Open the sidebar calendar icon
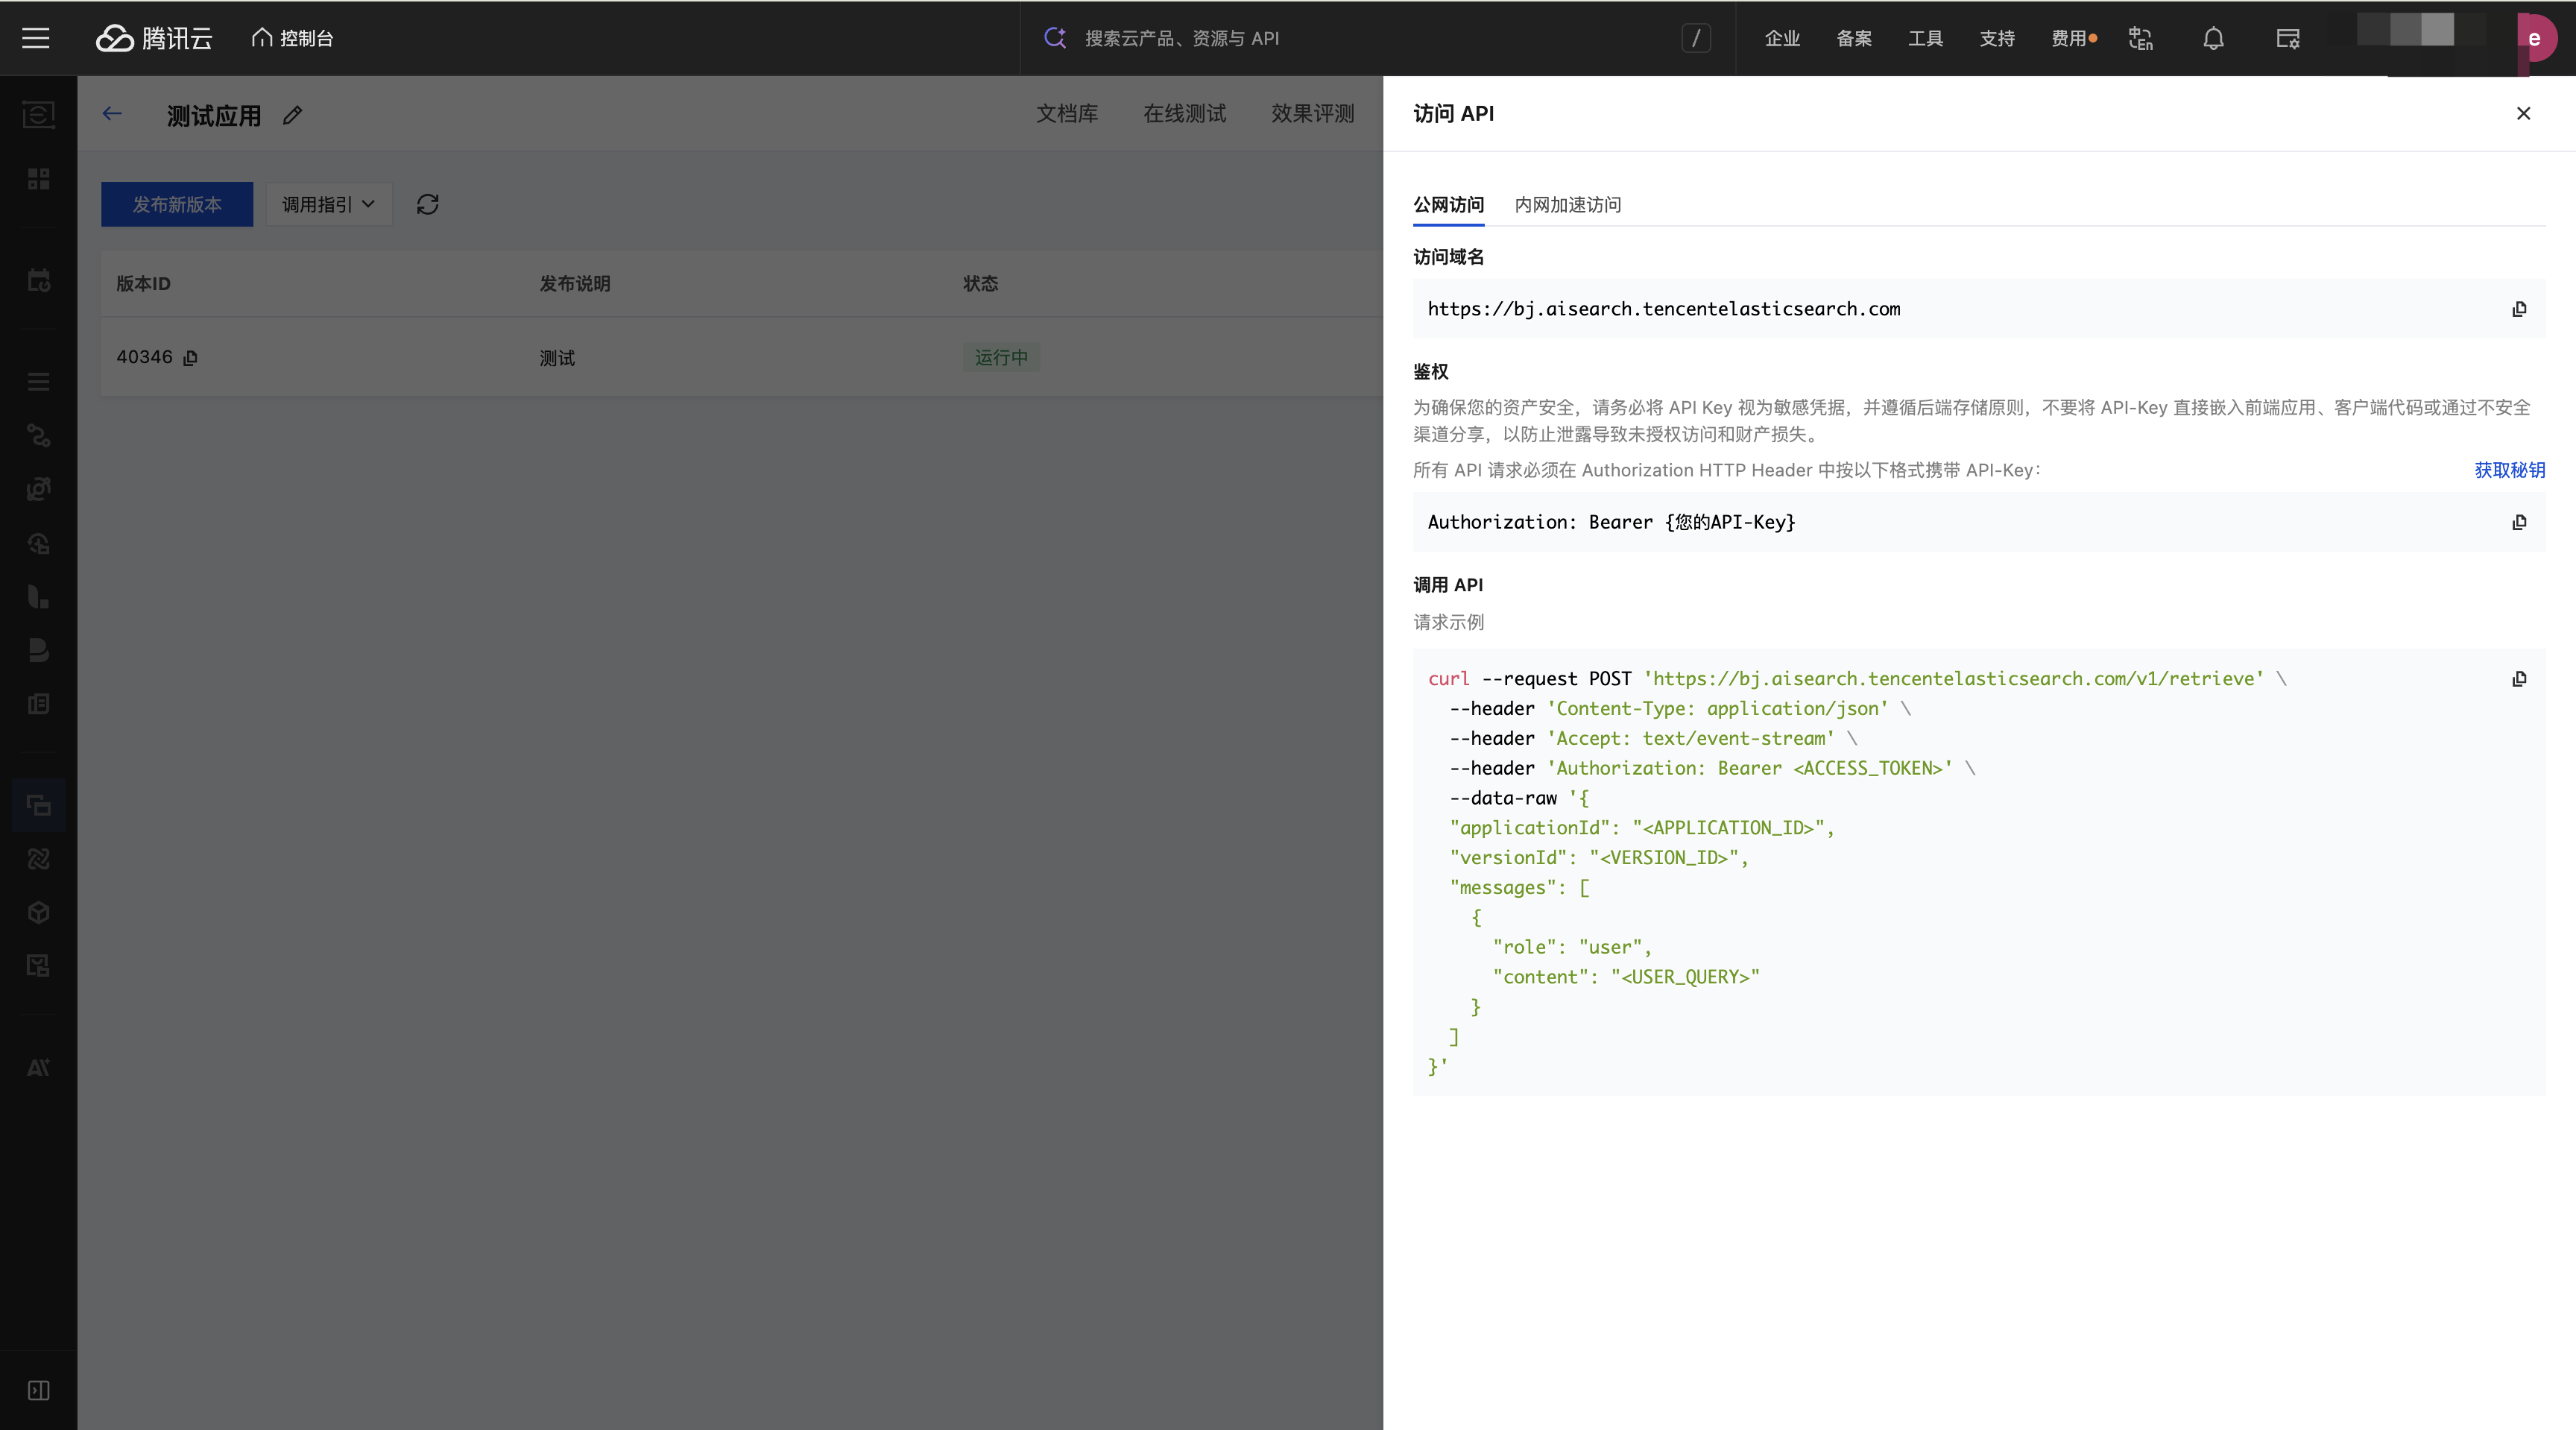2576x1430 pixels. [38, 281]
